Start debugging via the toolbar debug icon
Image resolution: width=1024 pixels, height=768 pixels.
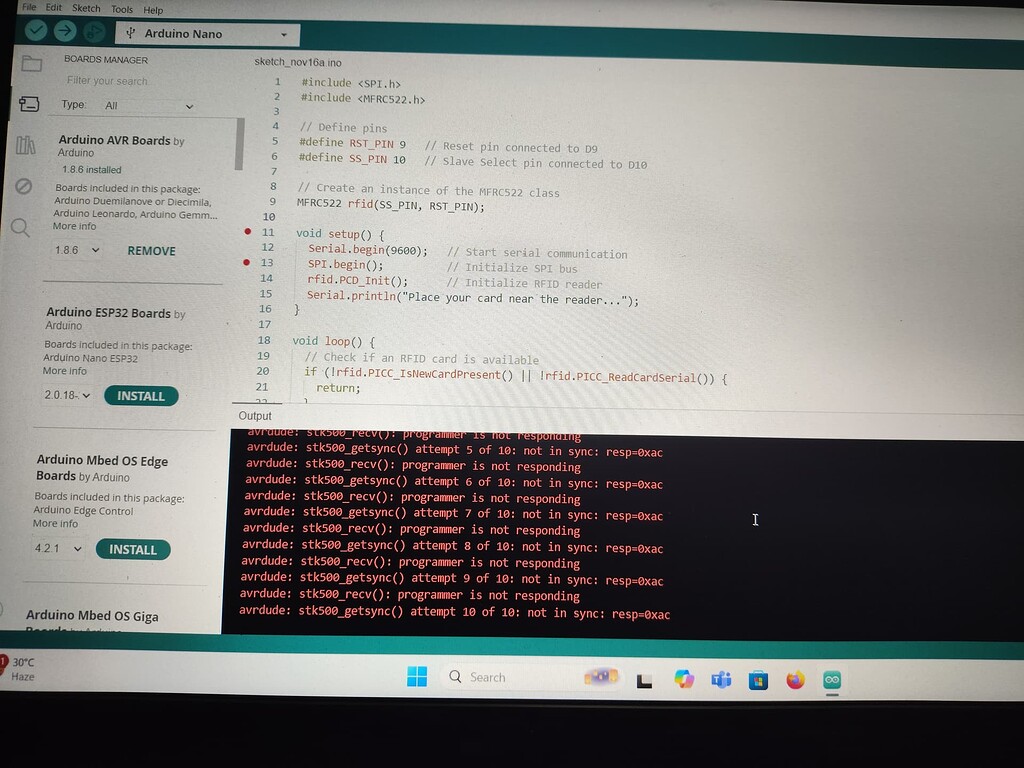(94, 31)
